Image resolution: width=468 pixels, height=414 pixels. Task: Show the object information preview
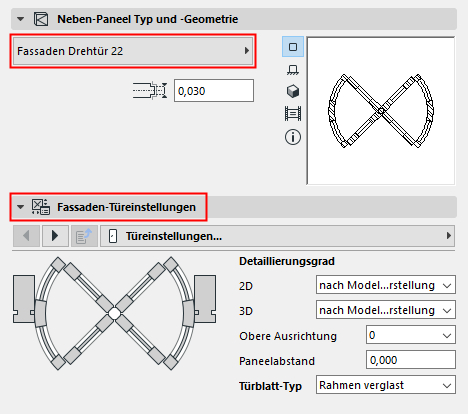coord(293,137)
